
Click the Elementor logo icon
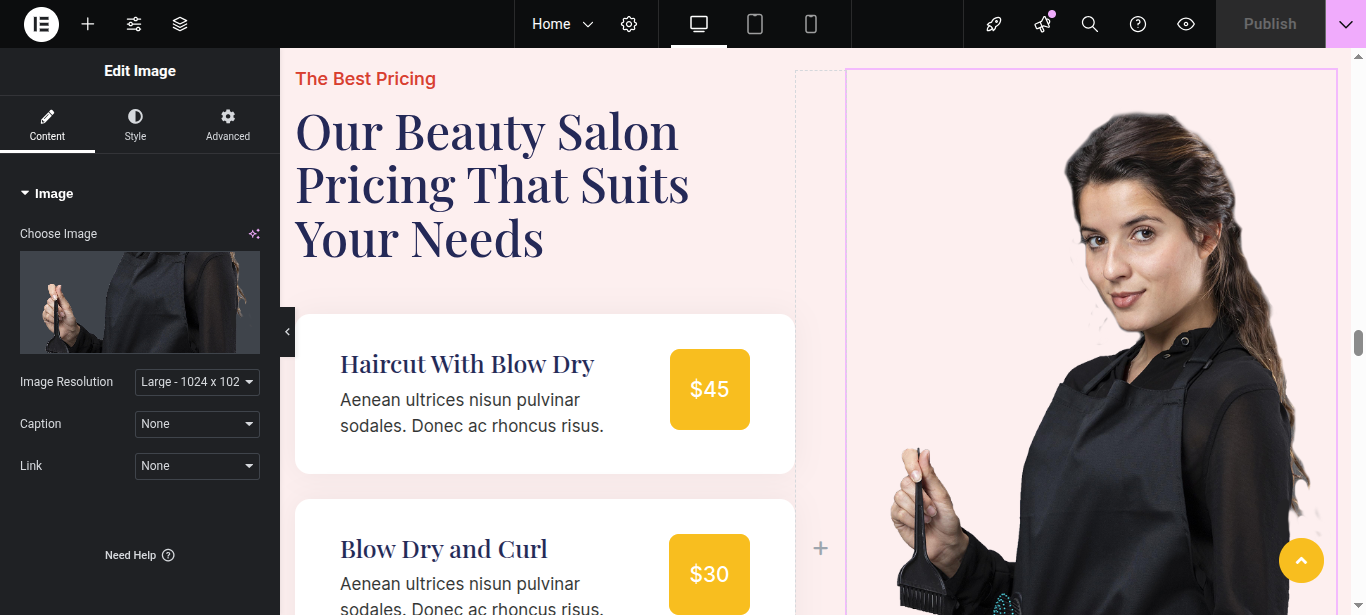point(42,24)
